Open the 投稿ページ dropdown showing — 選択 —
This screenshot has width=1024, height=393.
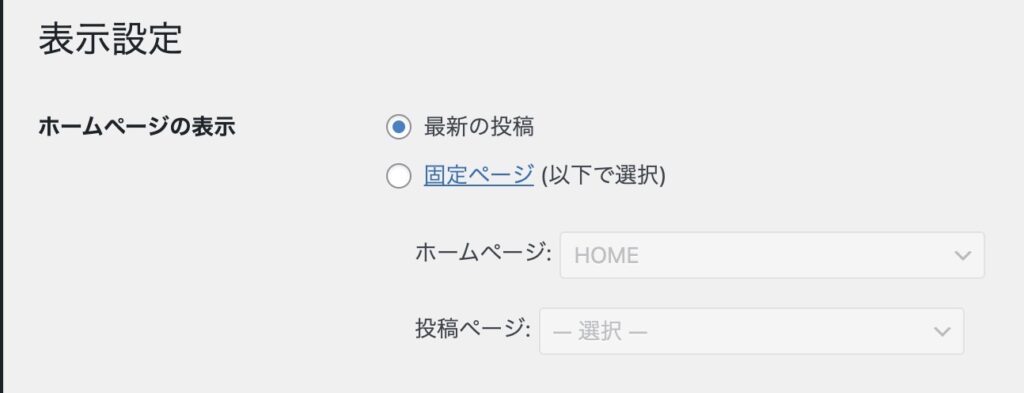click(x=751, y=332)
